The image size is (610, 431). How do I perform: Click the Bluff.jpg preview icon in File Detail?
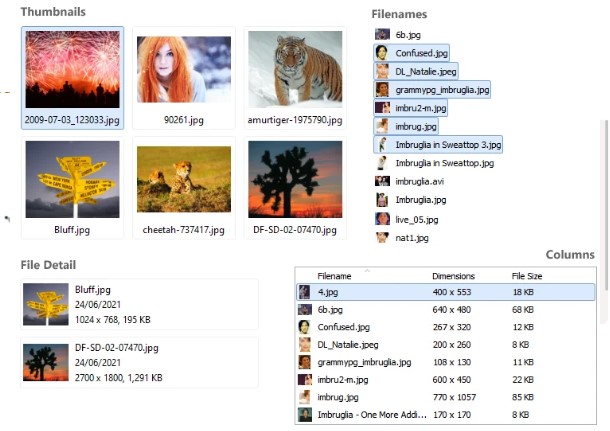[x=46, y=305]
